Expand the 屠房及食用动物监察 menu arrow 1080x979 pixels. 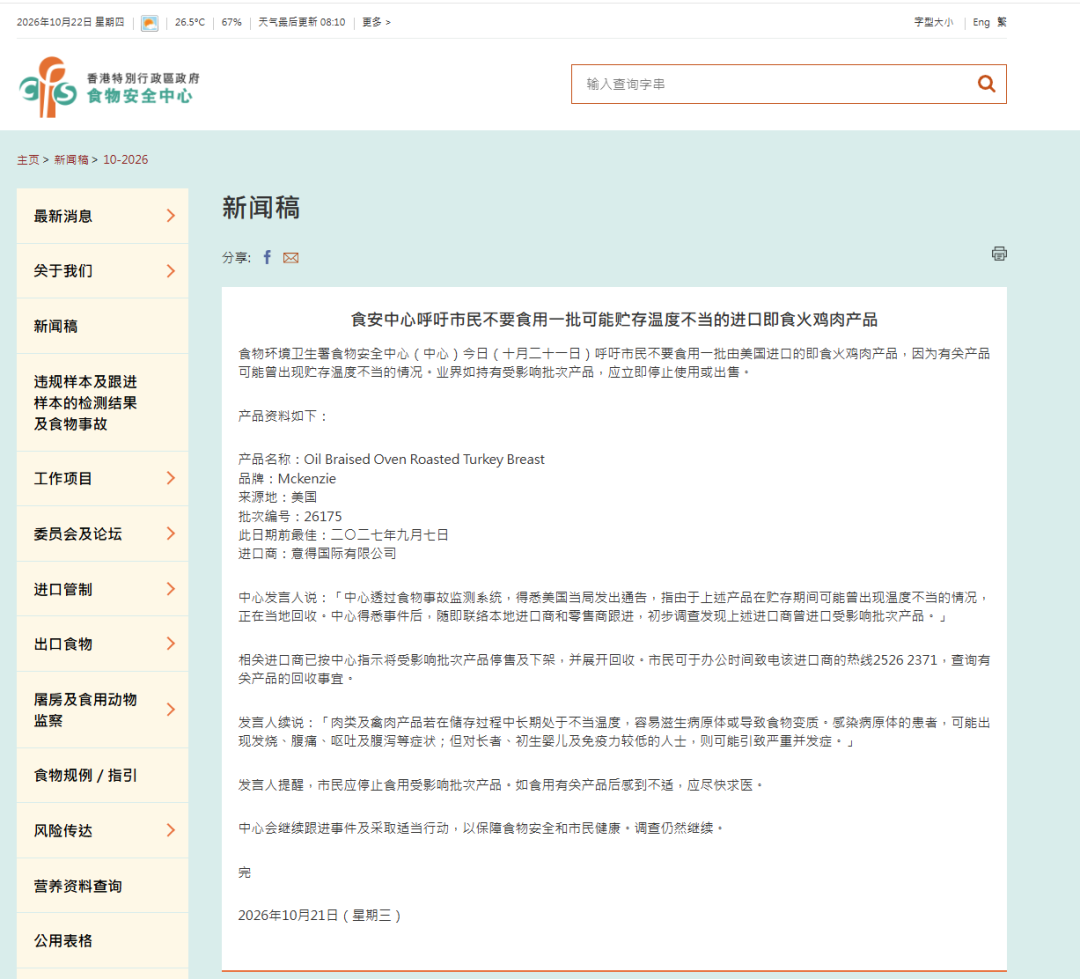[171, 710]
